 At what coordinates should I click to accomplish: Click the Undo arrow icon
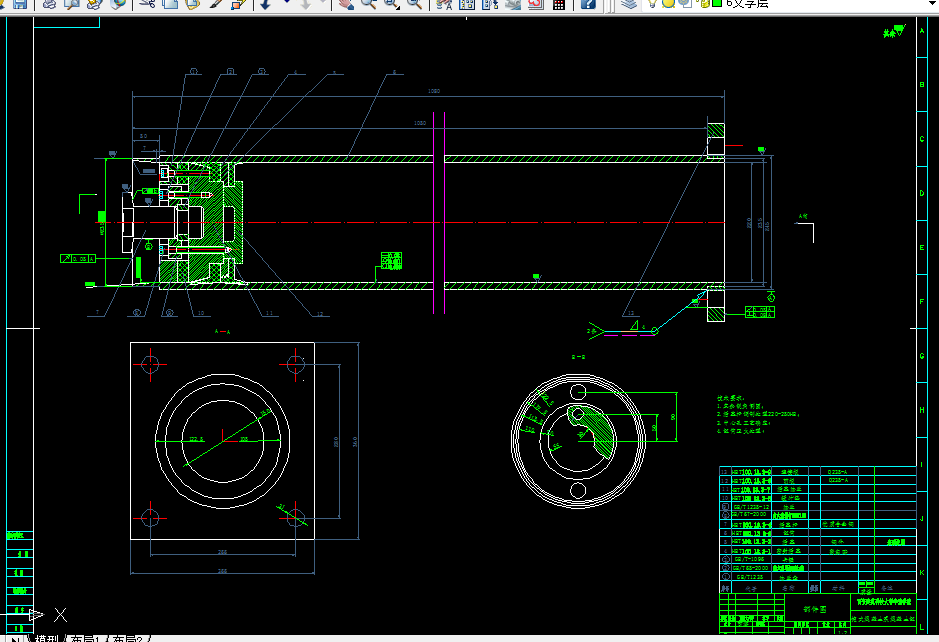tap(266, 5)
